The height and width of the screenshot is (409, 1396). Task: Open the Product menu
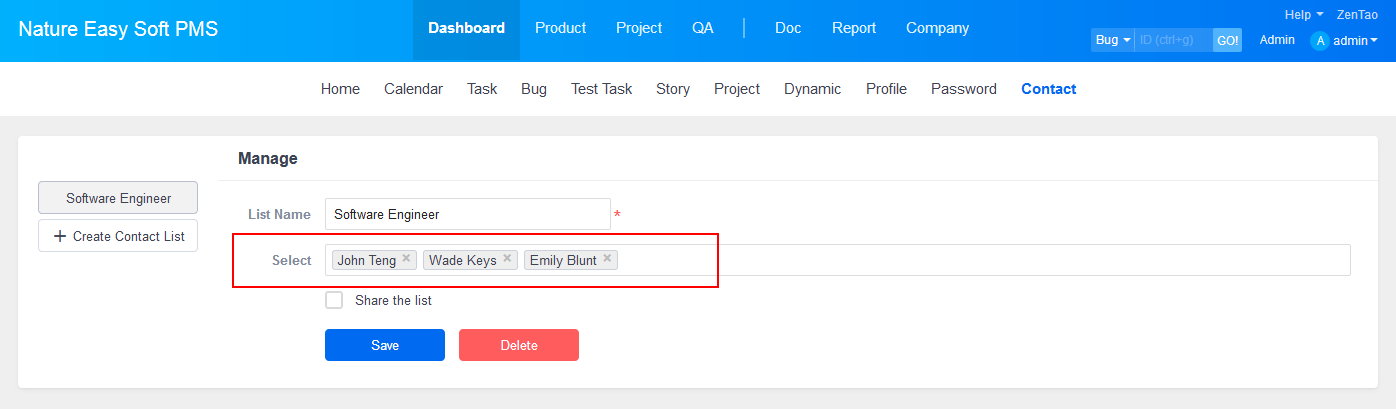pos(560,28)
